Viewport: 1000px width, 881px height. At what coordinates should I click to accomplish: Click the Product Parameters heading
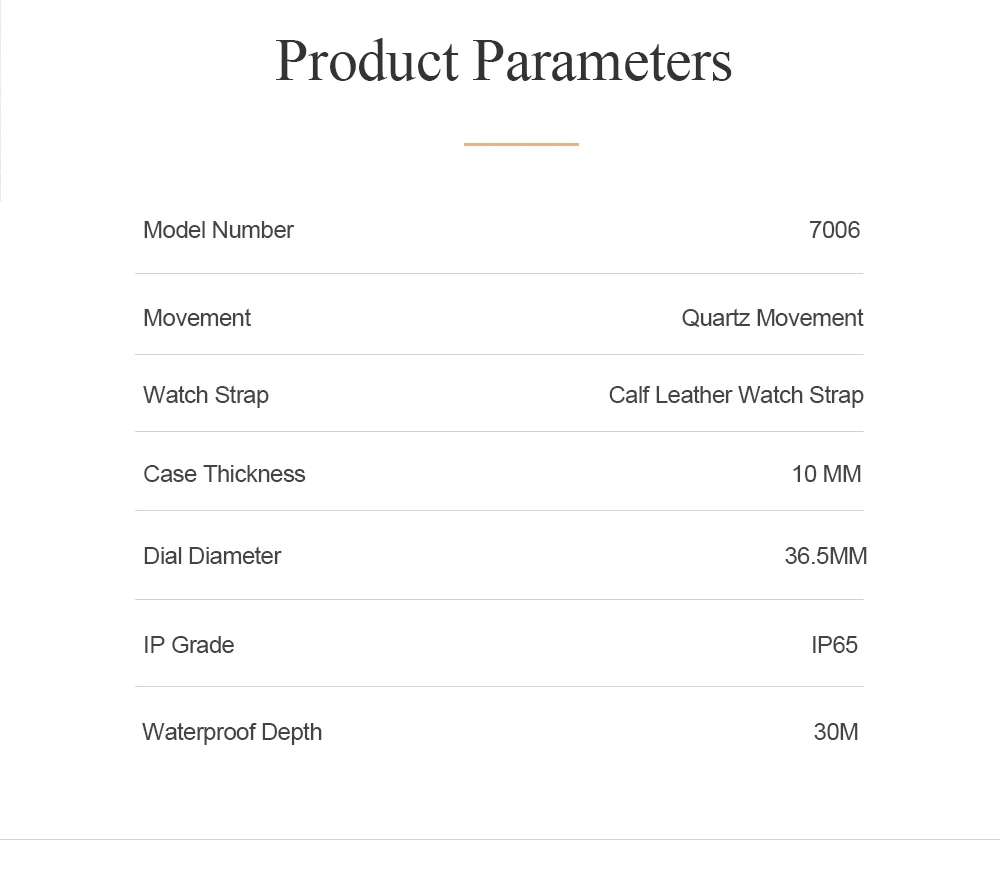tap(503, 61)
